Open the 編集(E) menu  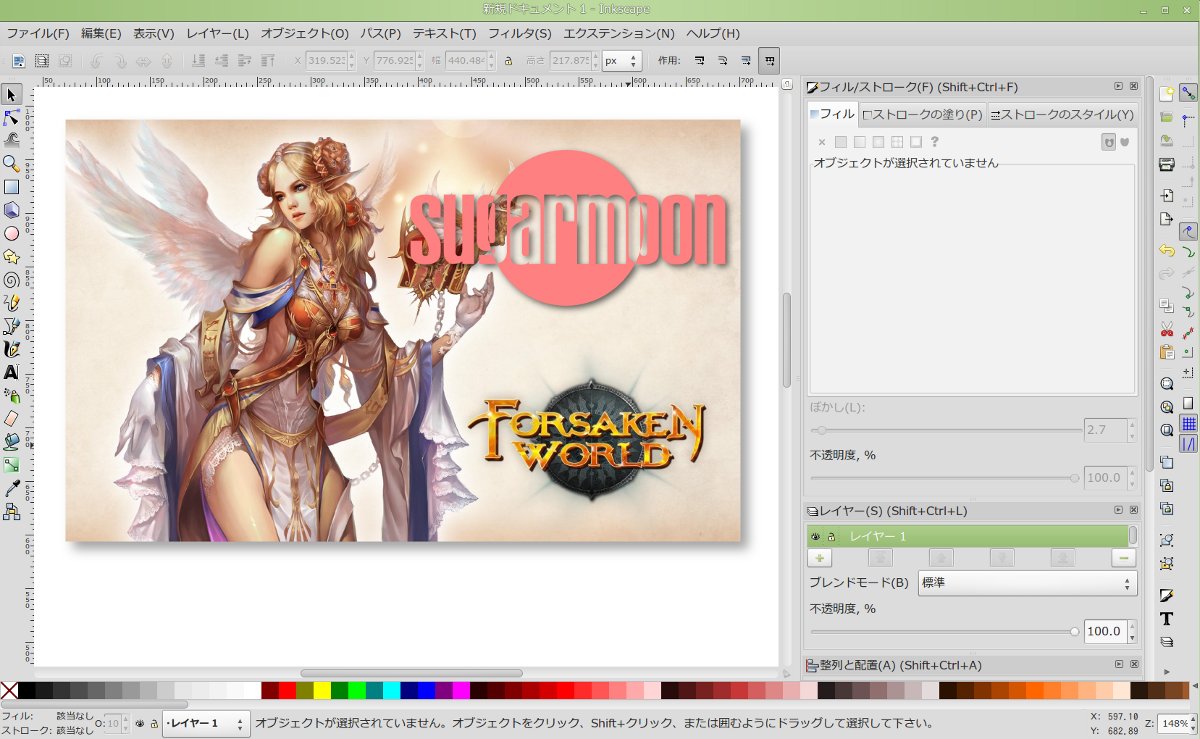(x=101, y=33)
